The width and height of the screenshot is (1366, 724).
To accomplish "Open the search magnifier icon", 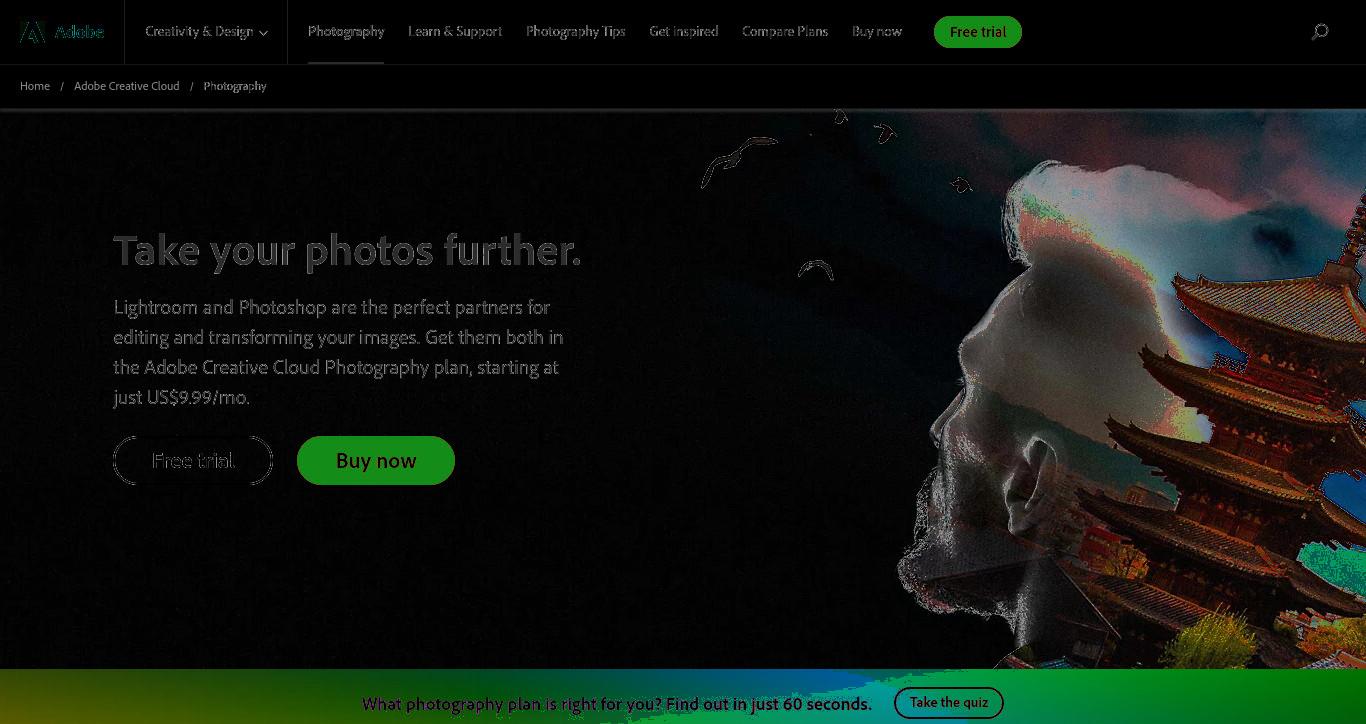I will [x=1320, y=32].
